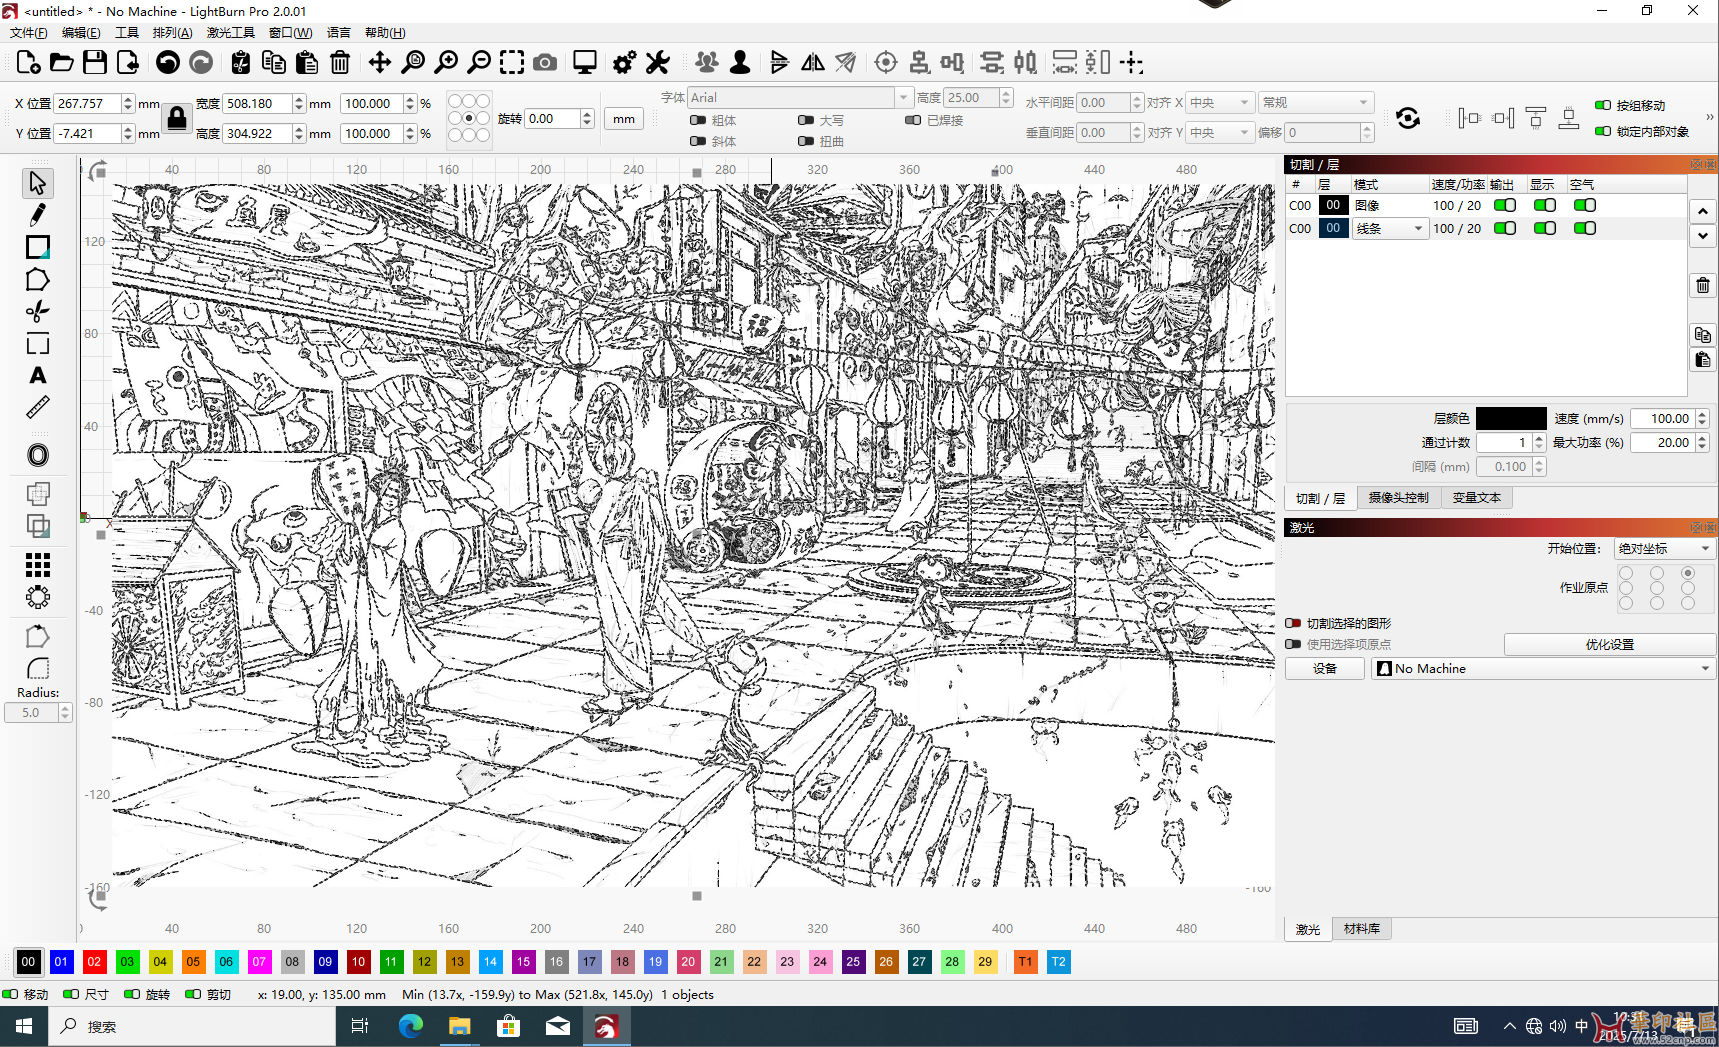Viewport: 1719px width, 1047px height.
Task: Open the 常规 style dropdown
Action: tap(1316, 102)
